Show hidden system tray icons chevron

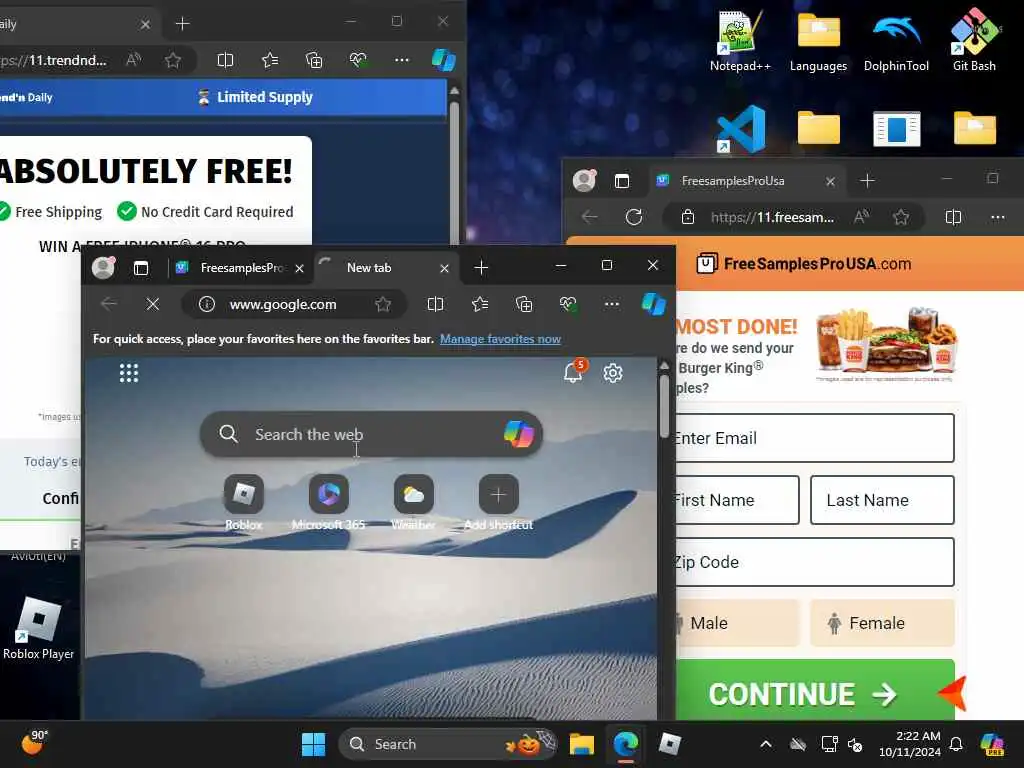pyautogui.click(x=766, y=744)
